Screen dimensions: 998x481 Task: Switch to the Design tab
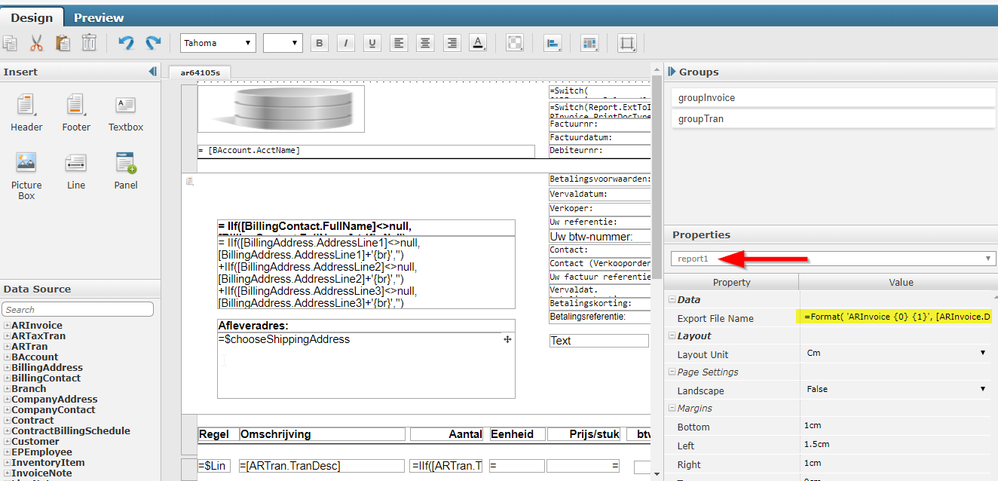(32, 17)
